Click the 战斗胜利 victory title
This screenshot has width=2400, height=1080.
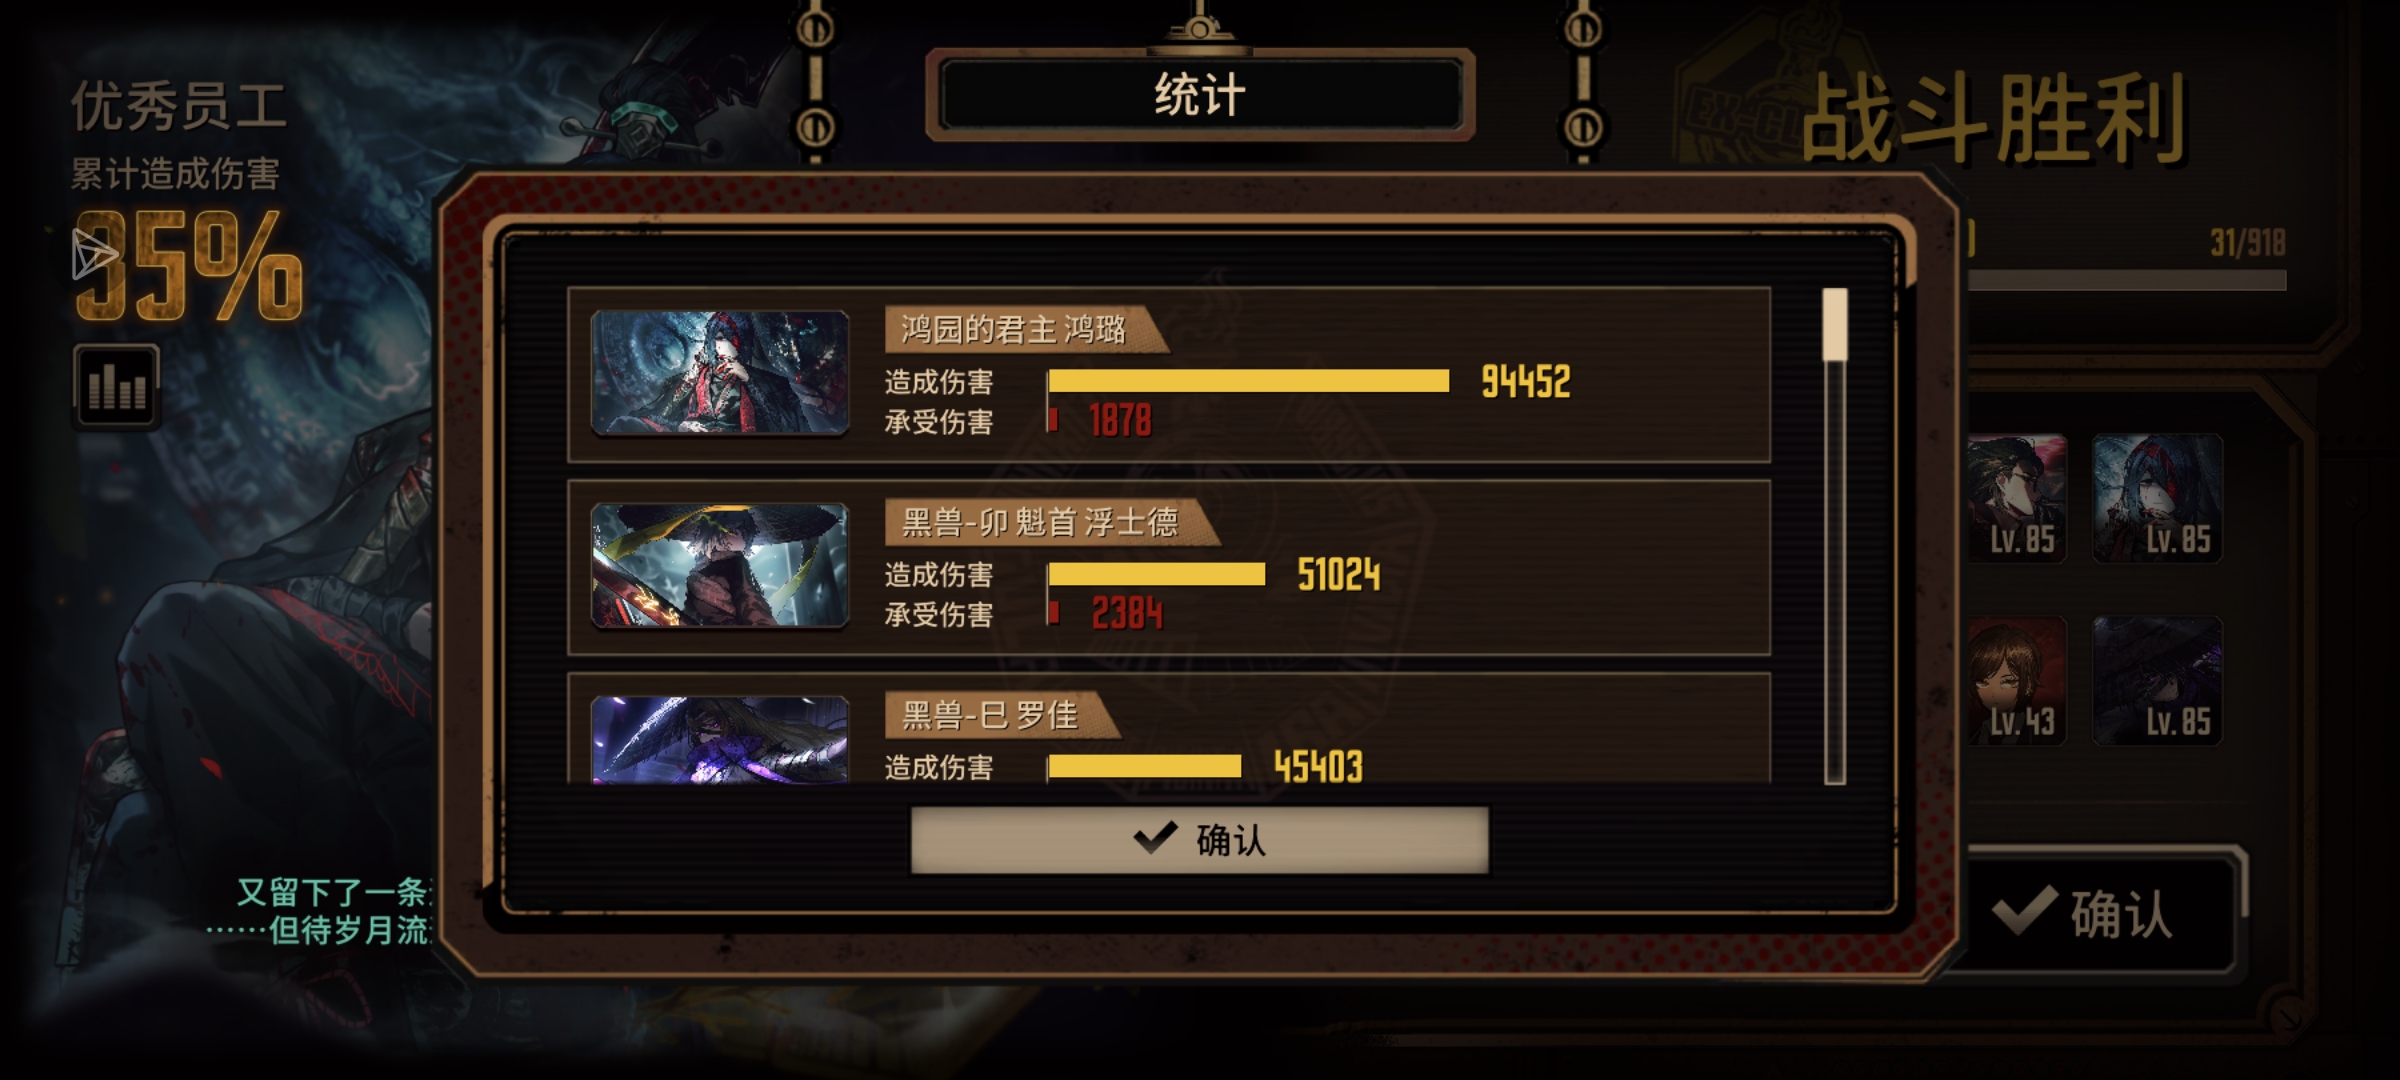[x=1995, y=120]
